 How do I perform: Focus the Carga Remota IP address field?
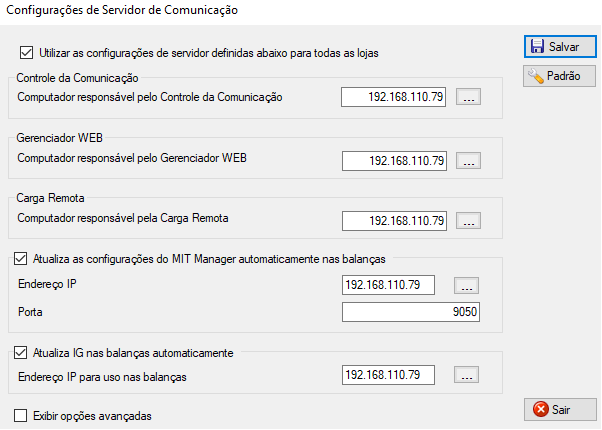point(394,221)
